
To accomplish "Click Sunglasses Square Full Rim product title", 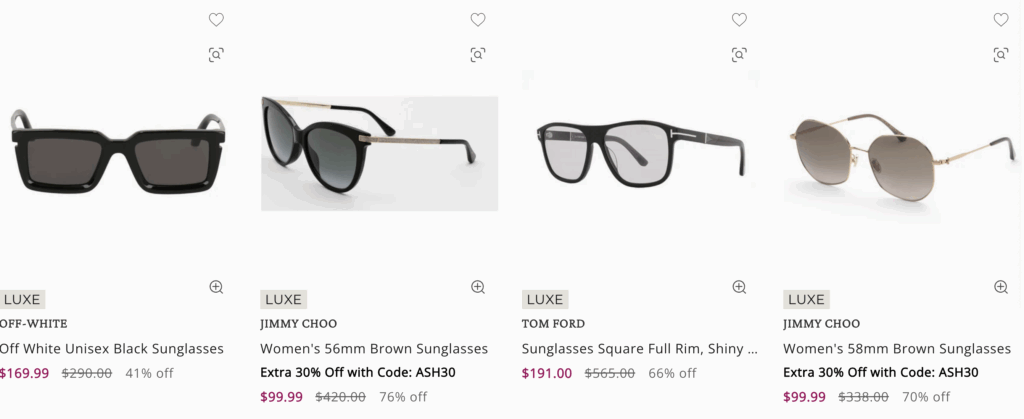I will (640, 349).
